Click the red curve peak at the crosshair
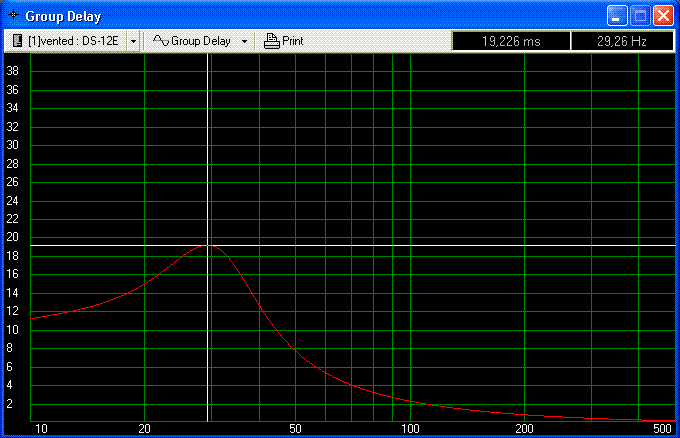 coord(207,245)
